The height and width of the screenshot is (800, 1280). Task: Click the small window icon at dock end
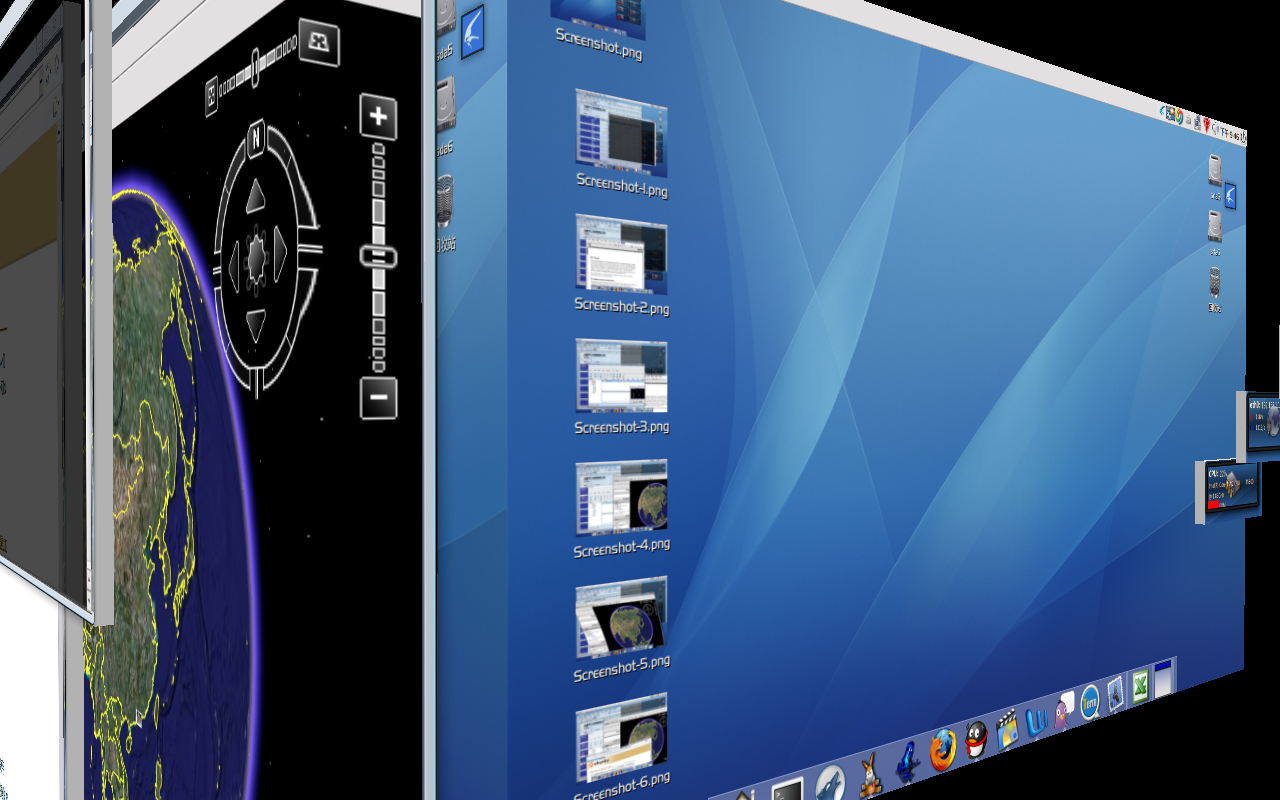[1163, 679]
